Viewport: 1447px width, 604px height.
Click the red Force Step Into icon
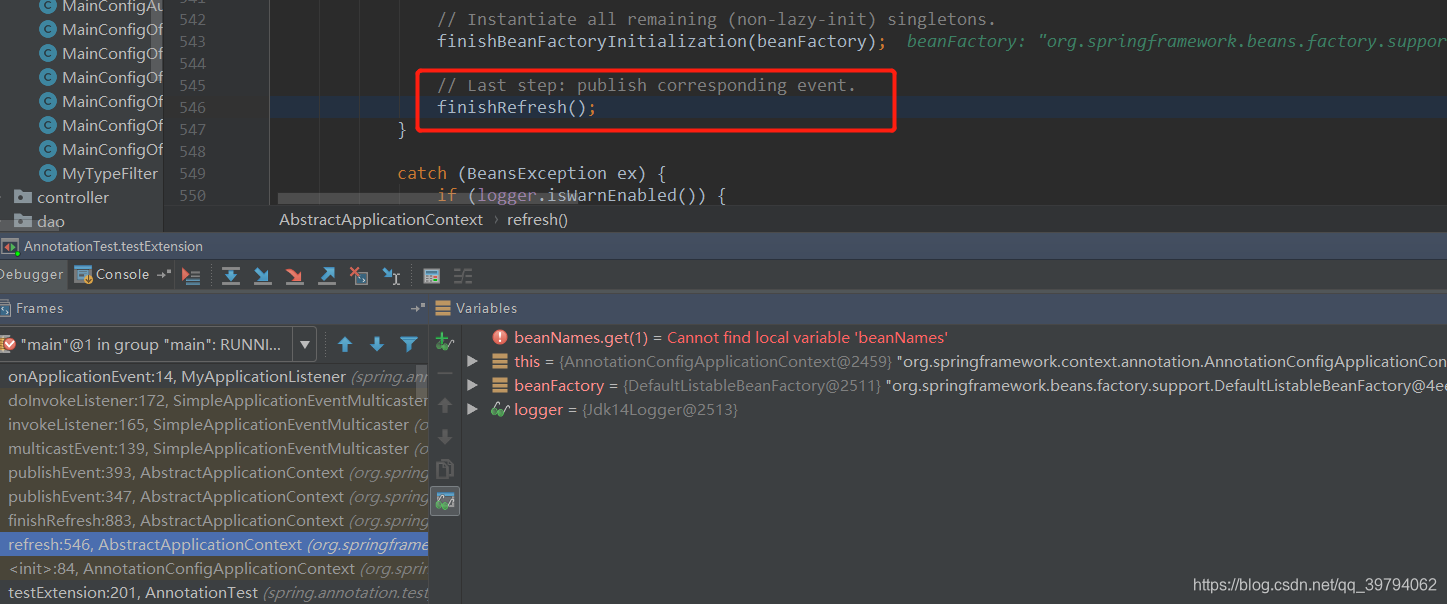point(294,276)
